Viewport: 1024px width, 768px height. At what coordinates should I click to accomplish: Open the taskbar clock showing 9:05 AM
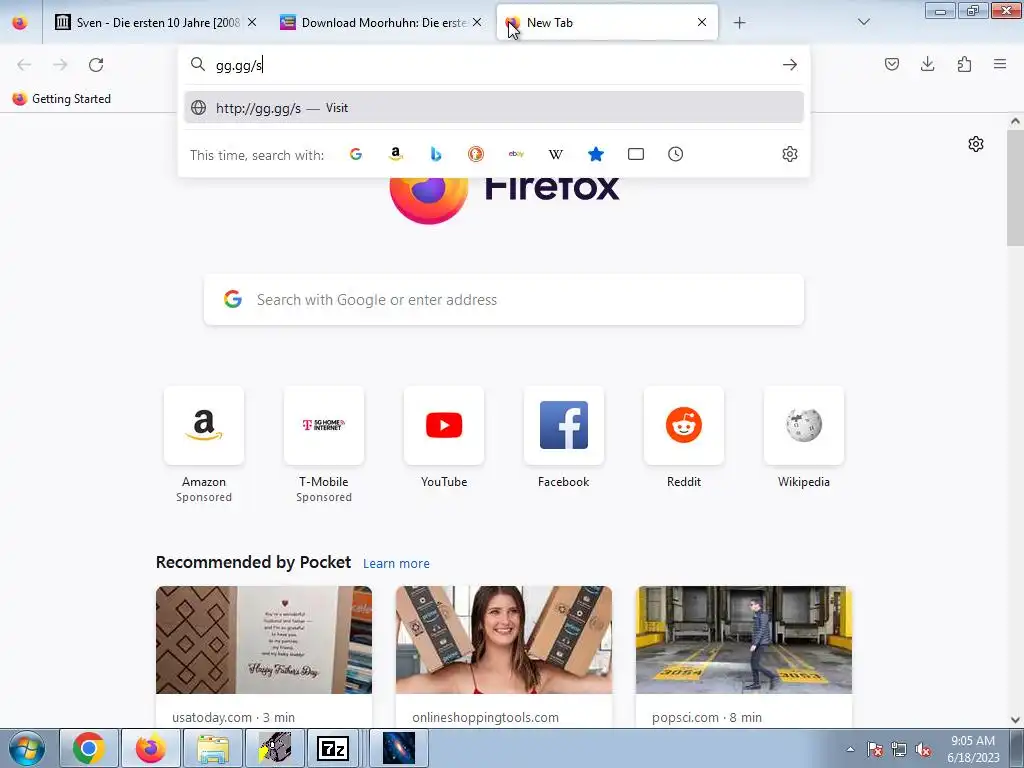(973, 749)
